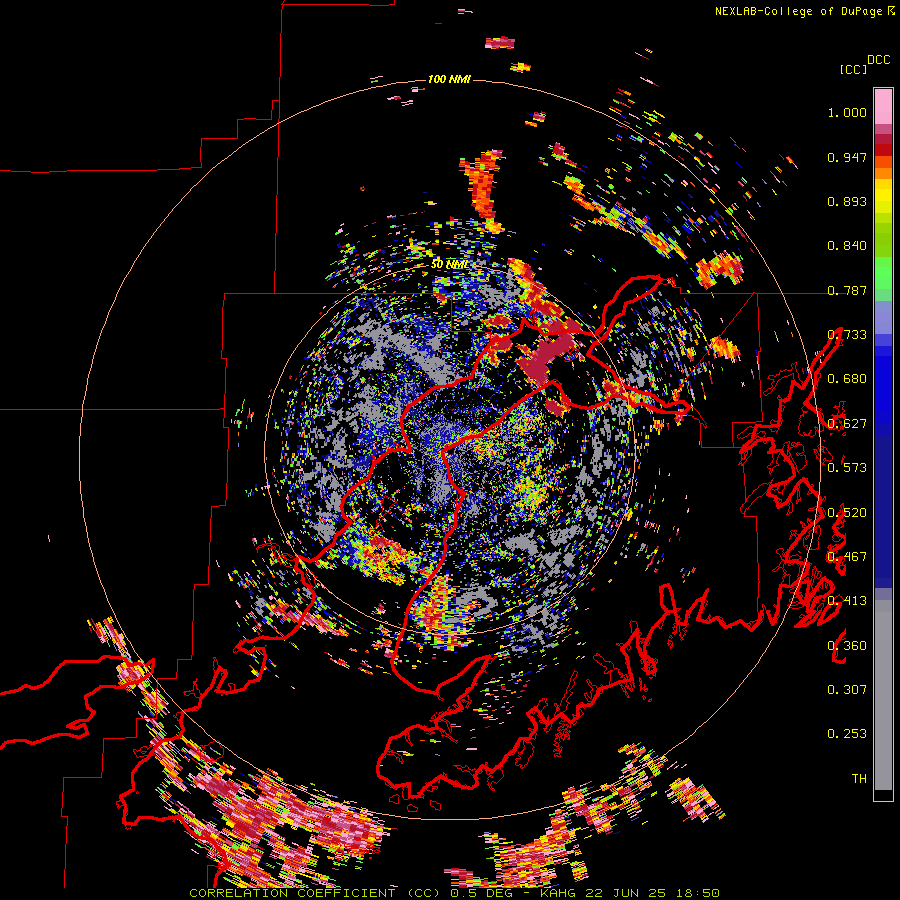The width and height of the screenshot is (900, 900).
Task: Pick the yellow segment of the color bar
Action: 883,196
